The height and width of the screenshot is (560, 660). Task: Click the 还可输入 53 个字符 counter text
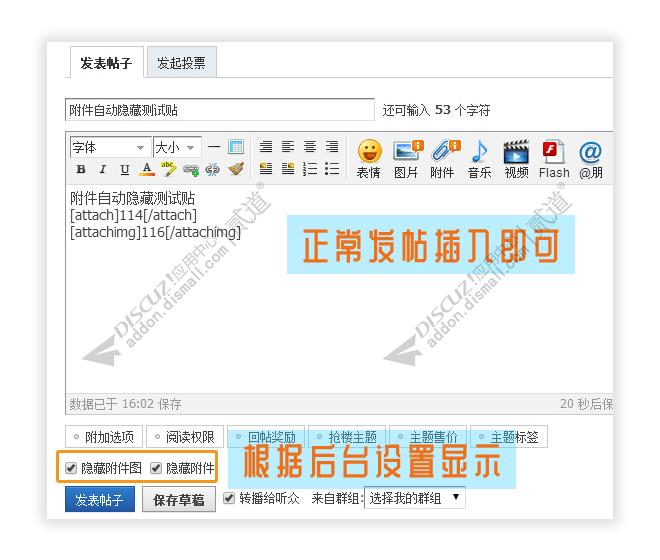click(x=436, y=110)
